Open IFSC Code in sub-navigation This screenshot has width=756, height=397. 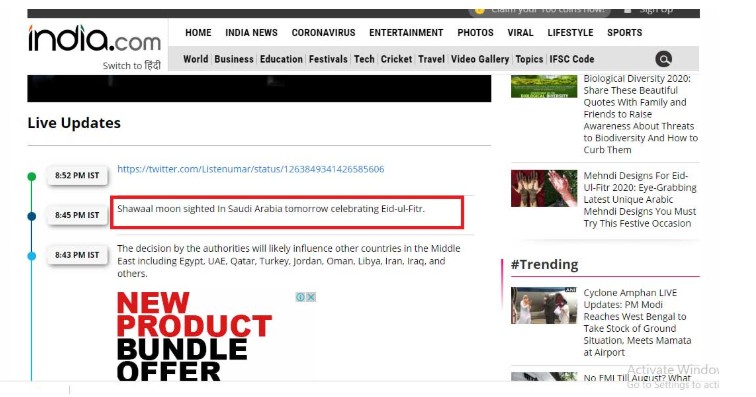pyautogui.click(x=572, y=59)
